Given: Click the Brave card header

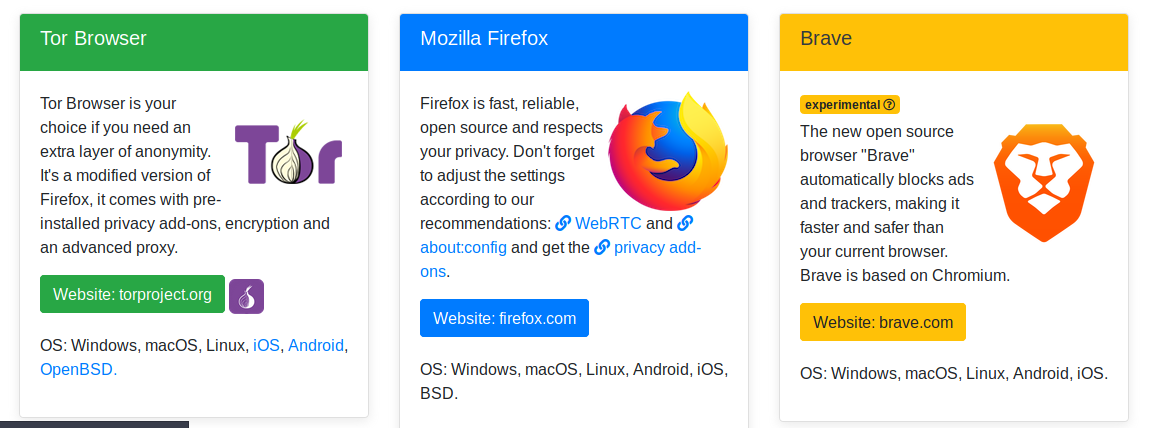Looking at the screenshot, I should point(954,39).
